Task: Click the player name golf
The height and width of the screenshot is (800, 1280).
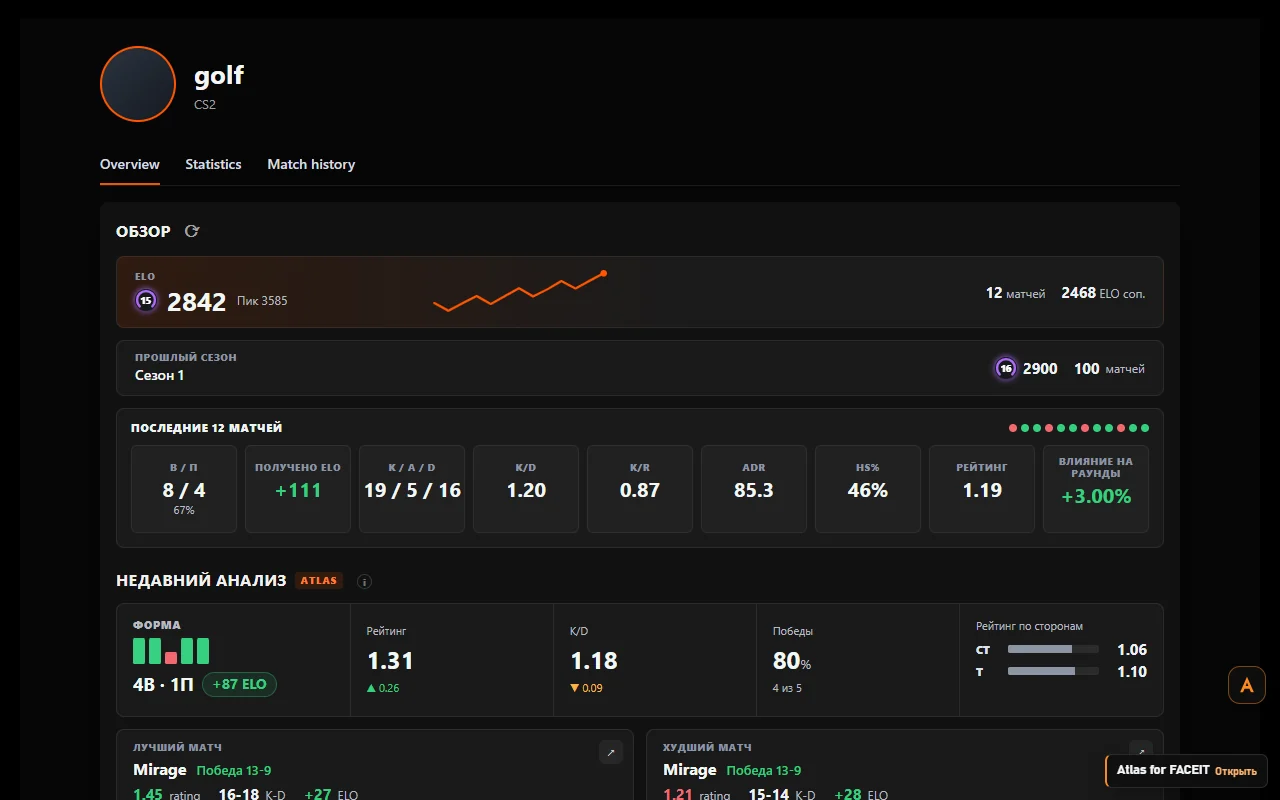Action: [219, 75]
